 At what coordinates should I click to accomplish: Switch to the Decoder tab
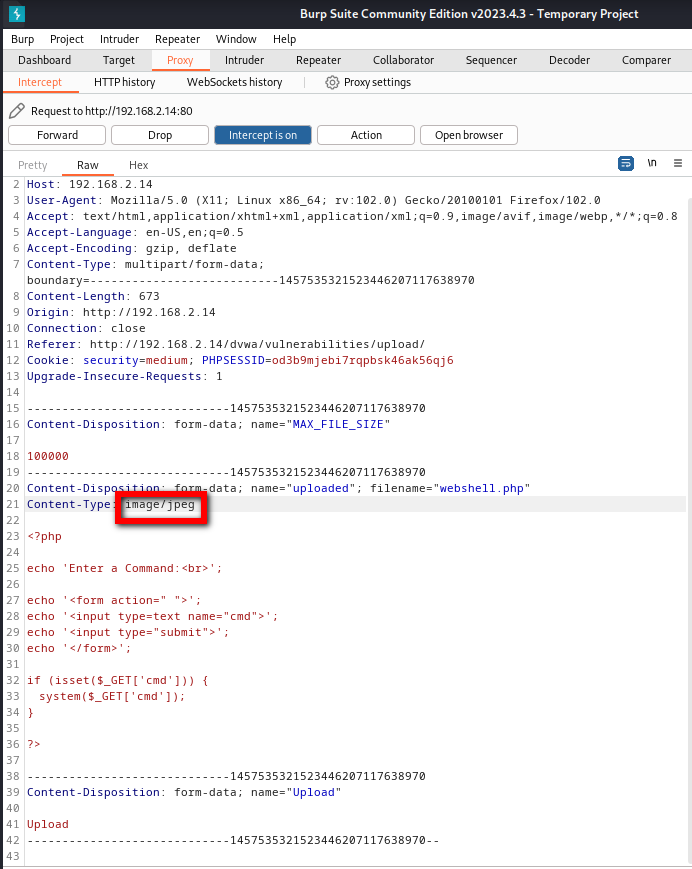(569, 60)
